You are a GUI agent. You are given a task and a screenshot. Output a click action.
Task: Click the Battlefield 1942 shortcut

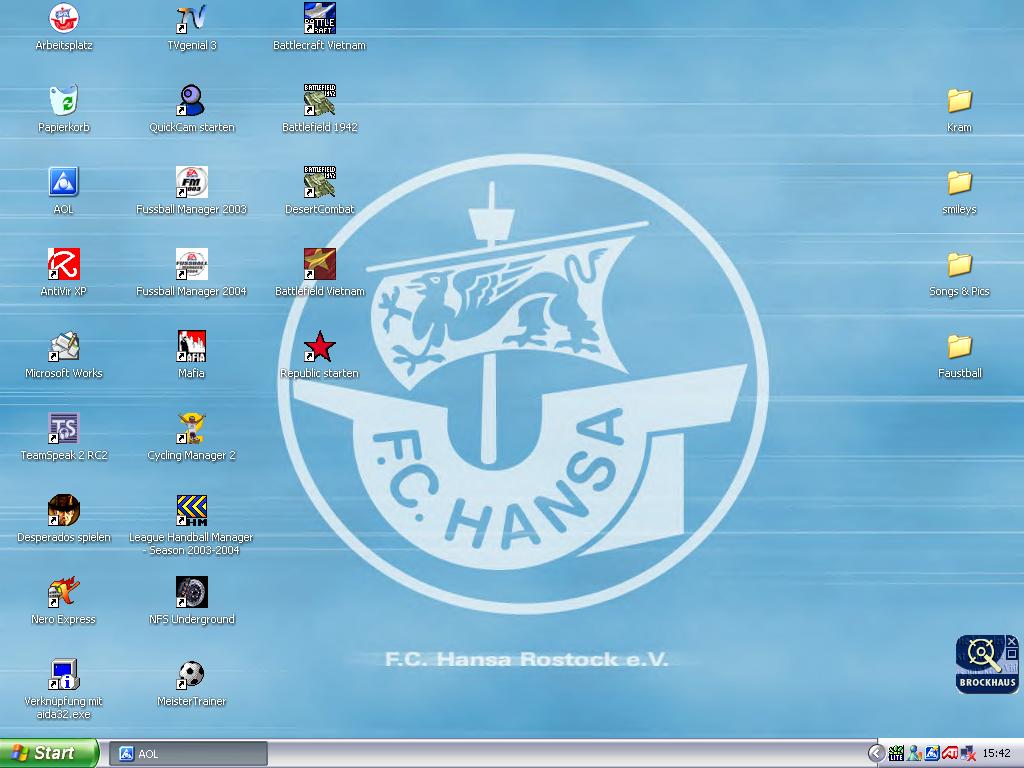point(319,101)
